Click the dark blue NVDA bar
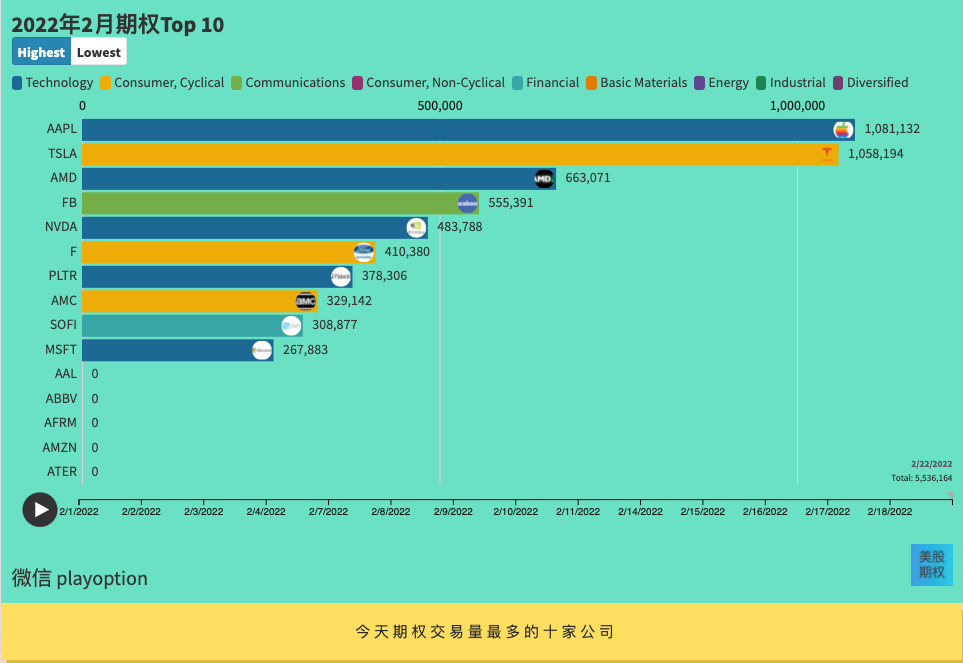The height and width of the screenshot is (663, 963). (255, 228)
